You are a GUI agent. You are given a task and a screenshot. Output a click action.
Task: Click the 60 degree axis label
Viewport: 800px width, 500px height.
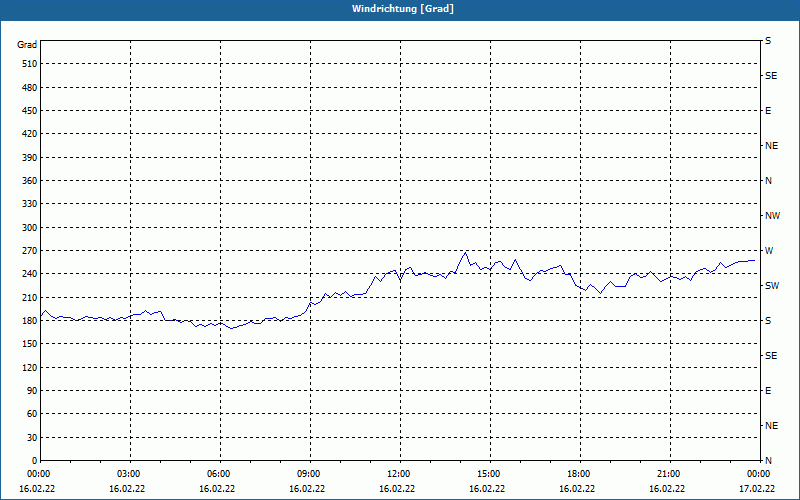click(32, 414)
